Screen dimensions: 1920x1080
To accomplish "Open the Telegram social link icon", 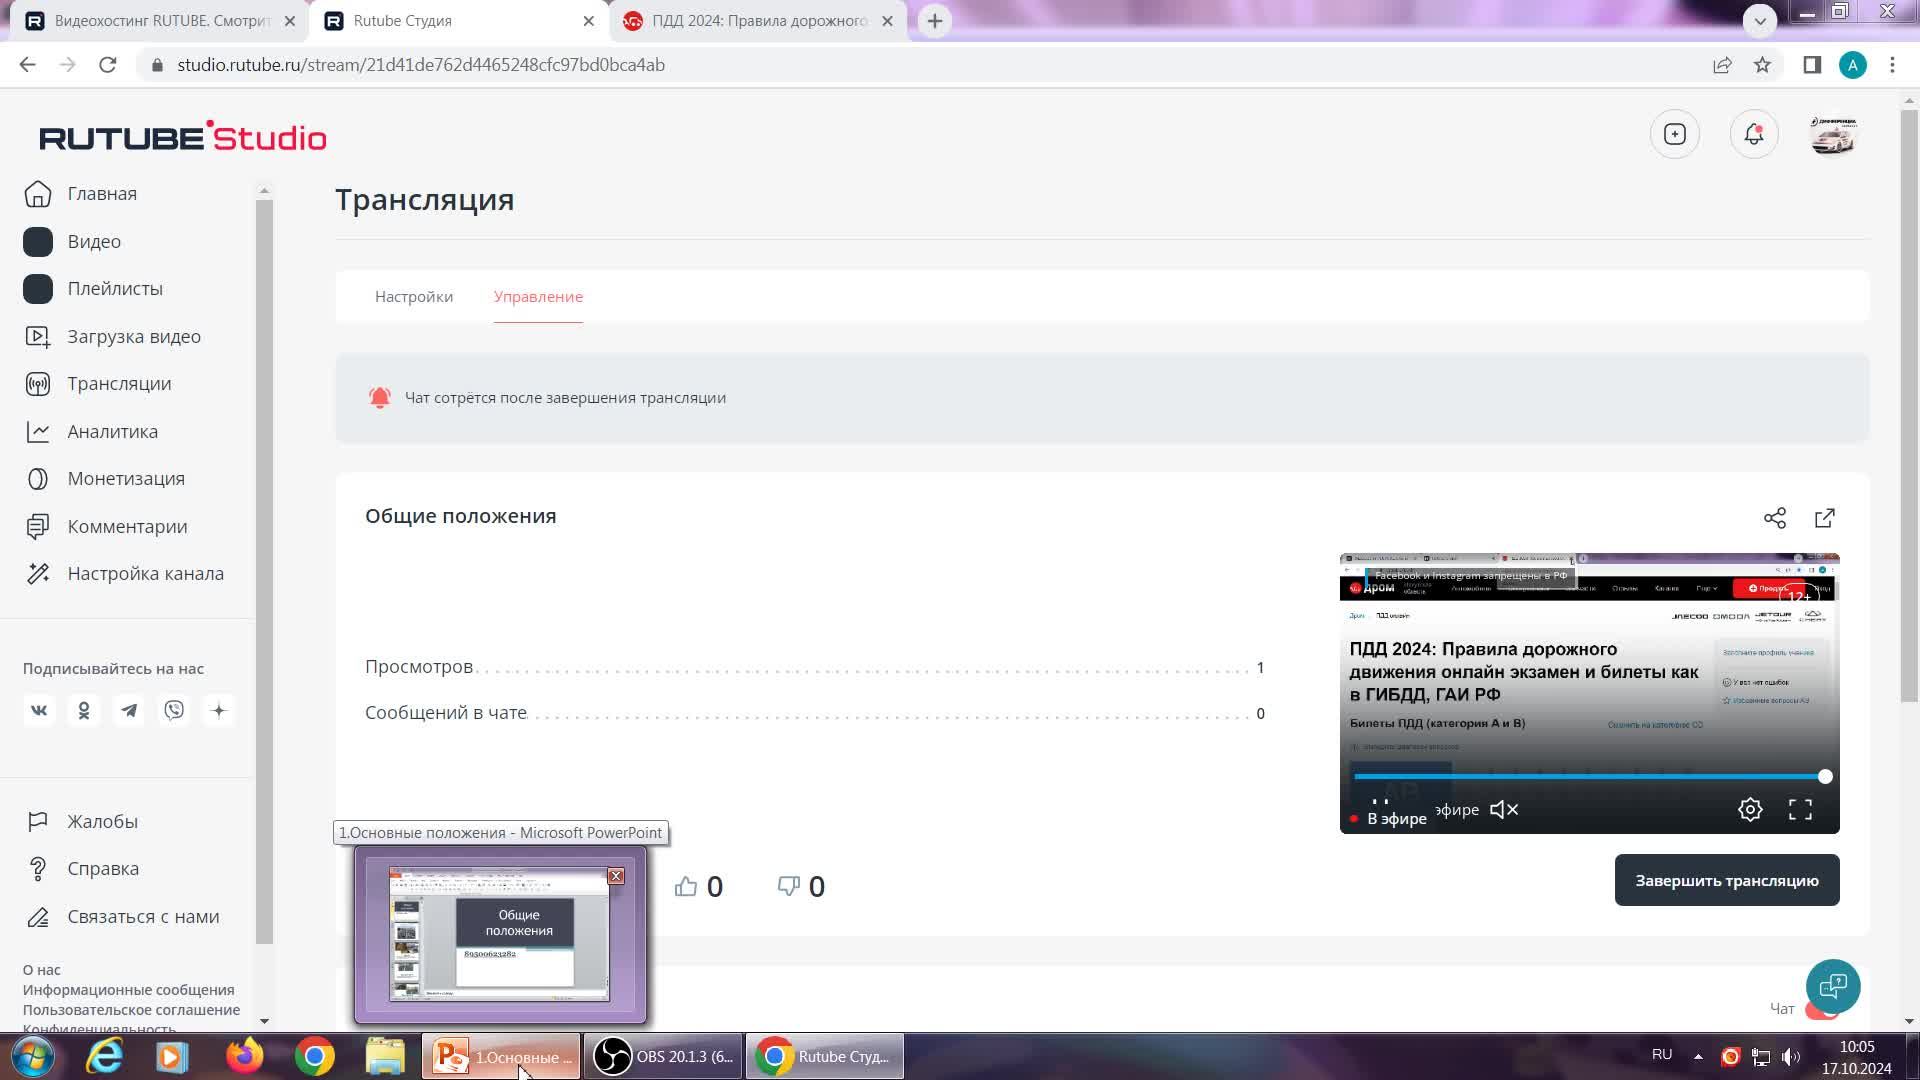I will [129, 711].
